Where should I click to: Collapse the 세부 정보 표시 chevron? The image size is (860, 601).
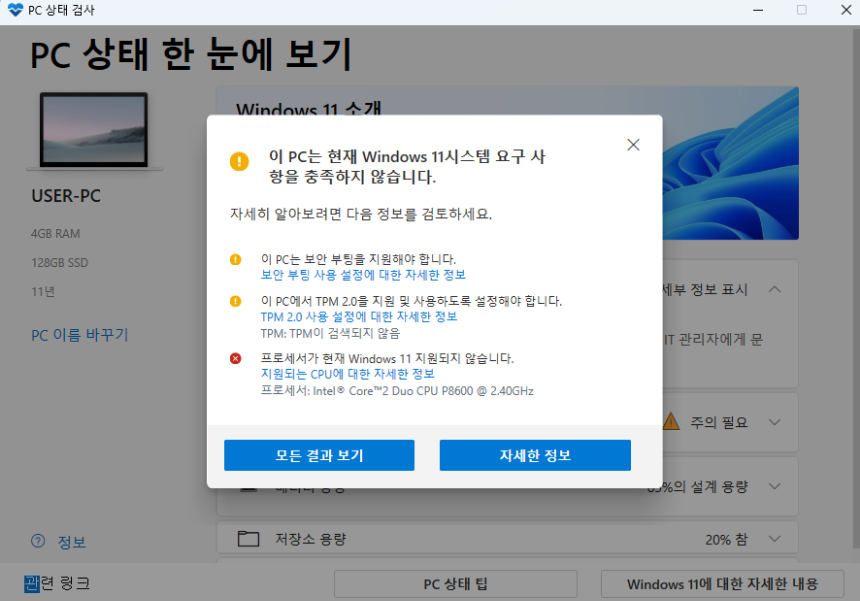(774, 289)
